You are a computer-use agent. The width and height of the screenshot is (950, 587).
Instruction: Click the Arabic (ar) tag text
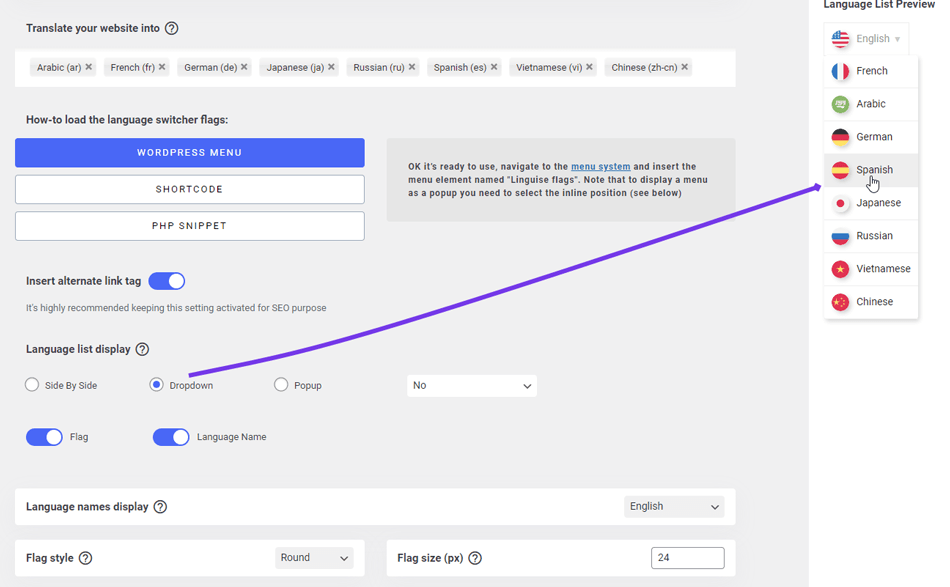pyautogui.click(x=59, y=67)
